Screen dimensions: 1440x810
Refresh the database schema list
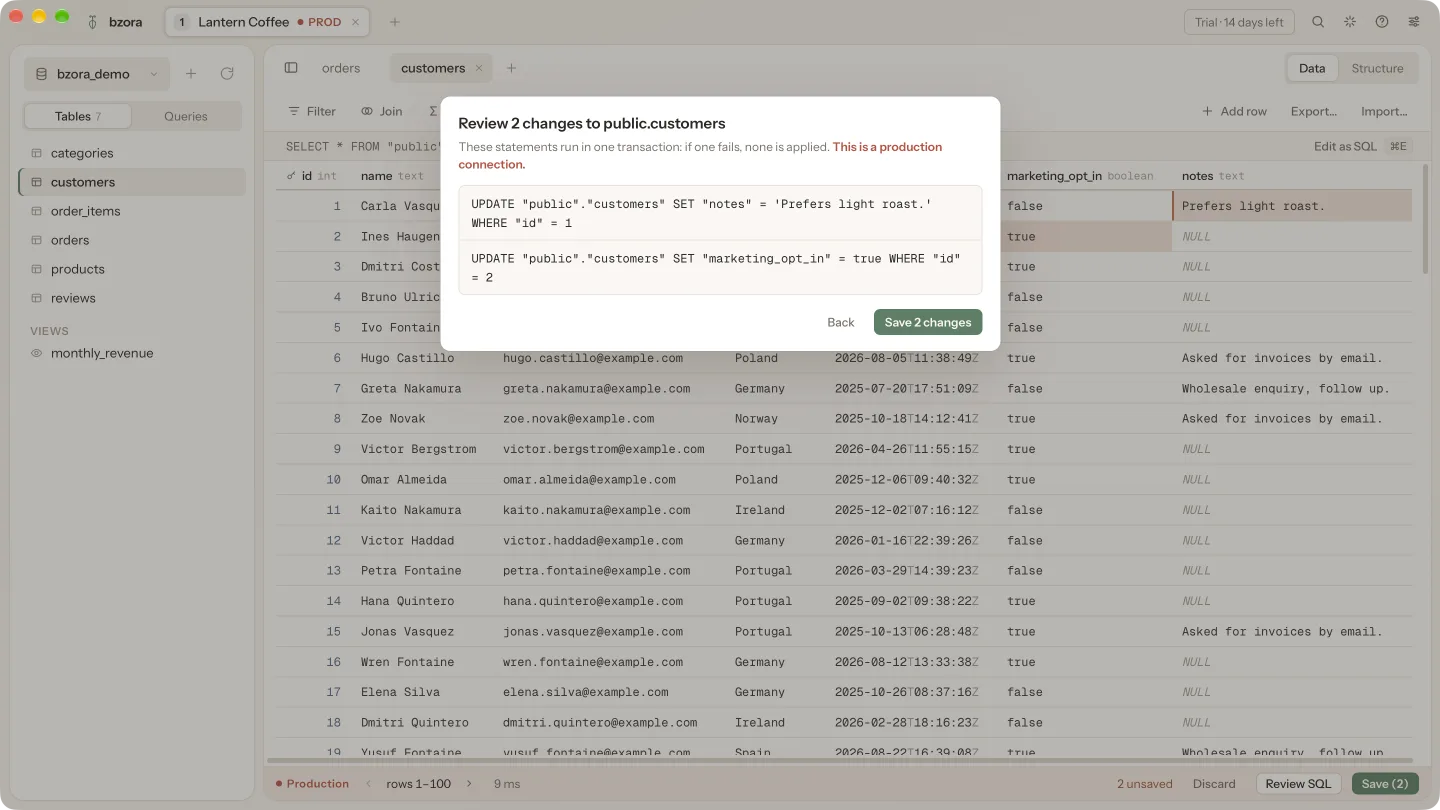coord(227,74)
